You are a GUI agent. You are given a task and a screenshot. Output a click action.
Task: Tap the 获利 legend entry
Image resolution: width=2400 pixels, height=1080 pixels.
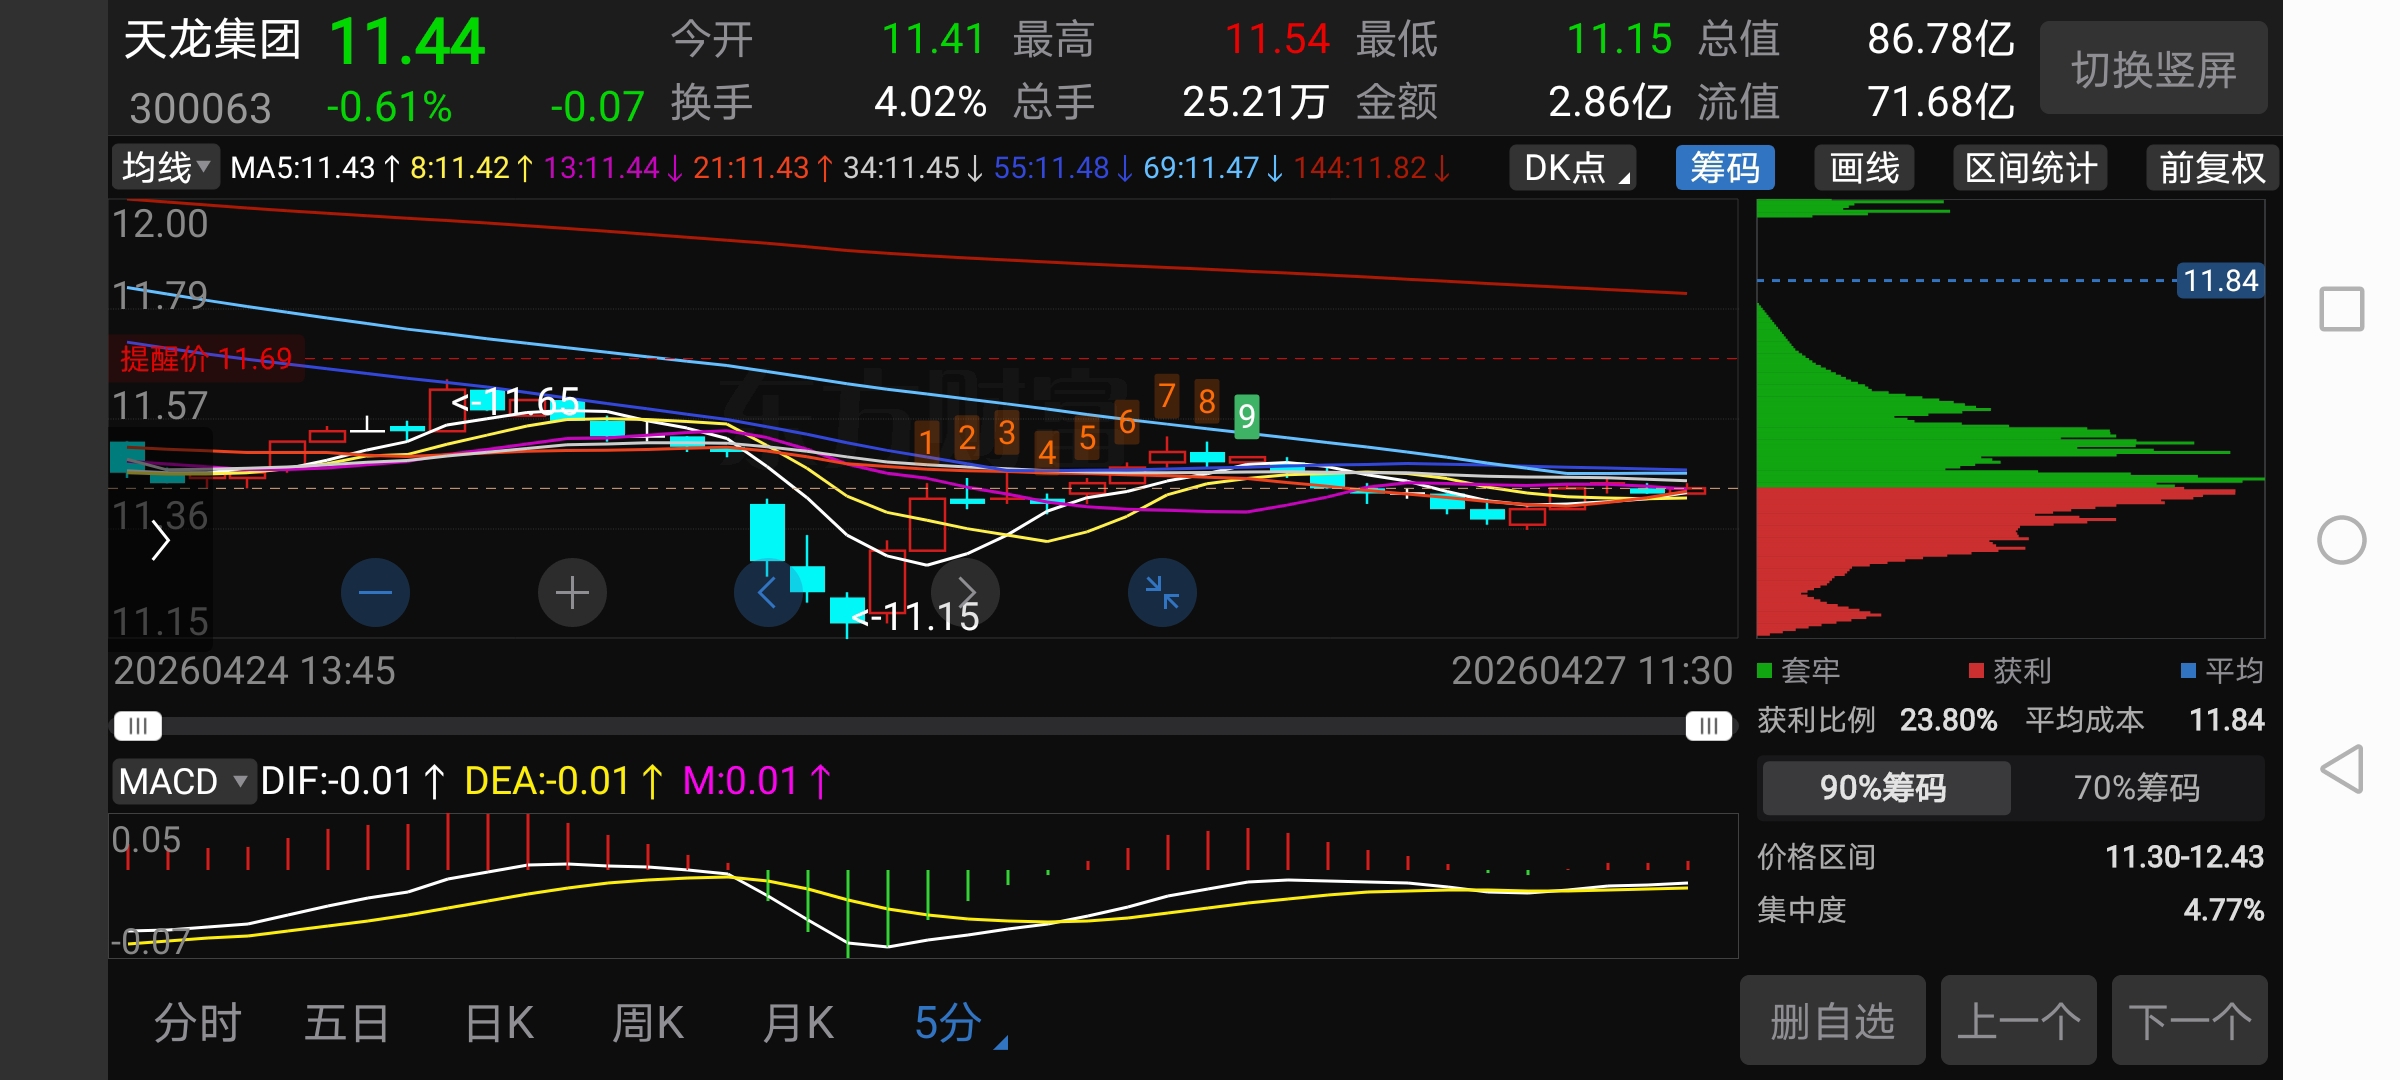point(2010,671)
